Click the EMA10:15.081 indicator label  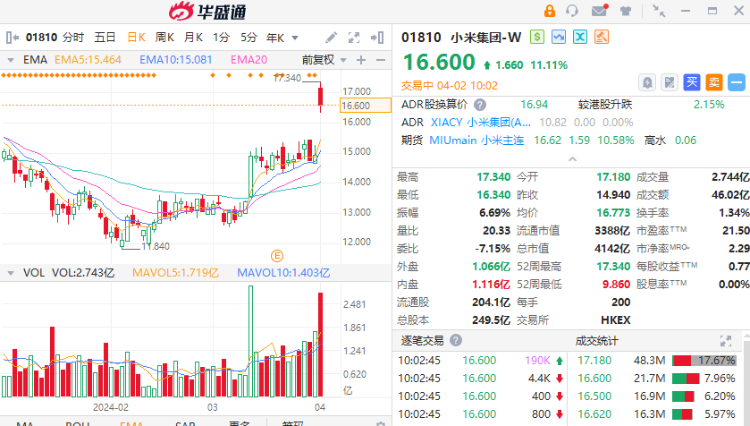point(176,60)
